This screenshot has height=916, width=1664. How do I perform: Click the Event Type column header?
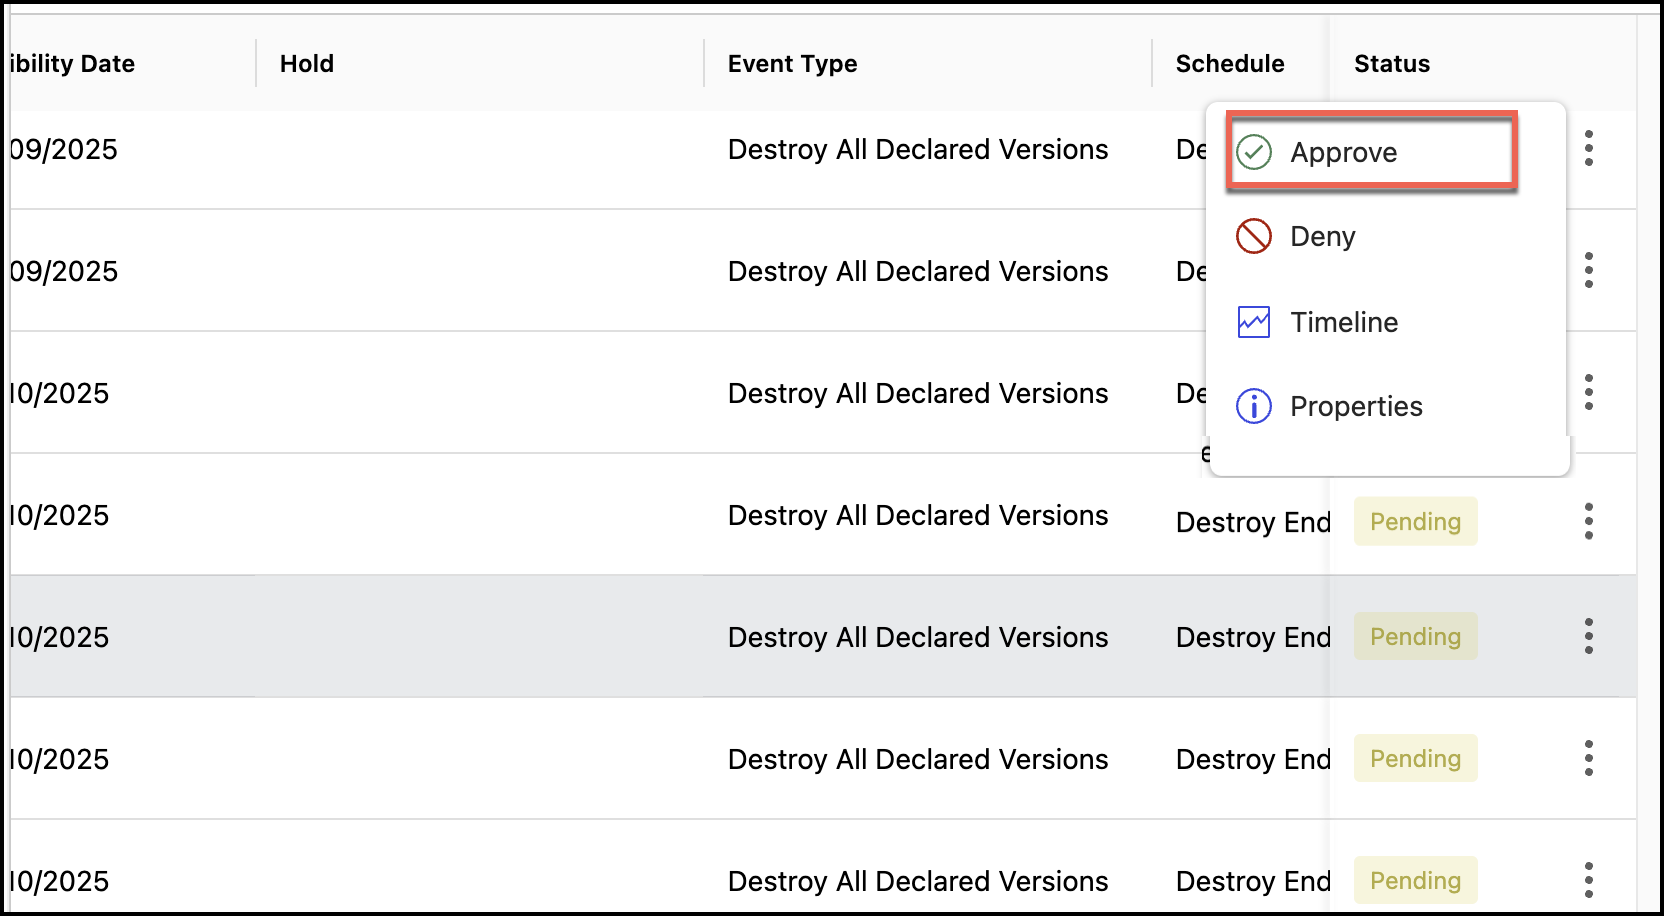tap(792, 64)
